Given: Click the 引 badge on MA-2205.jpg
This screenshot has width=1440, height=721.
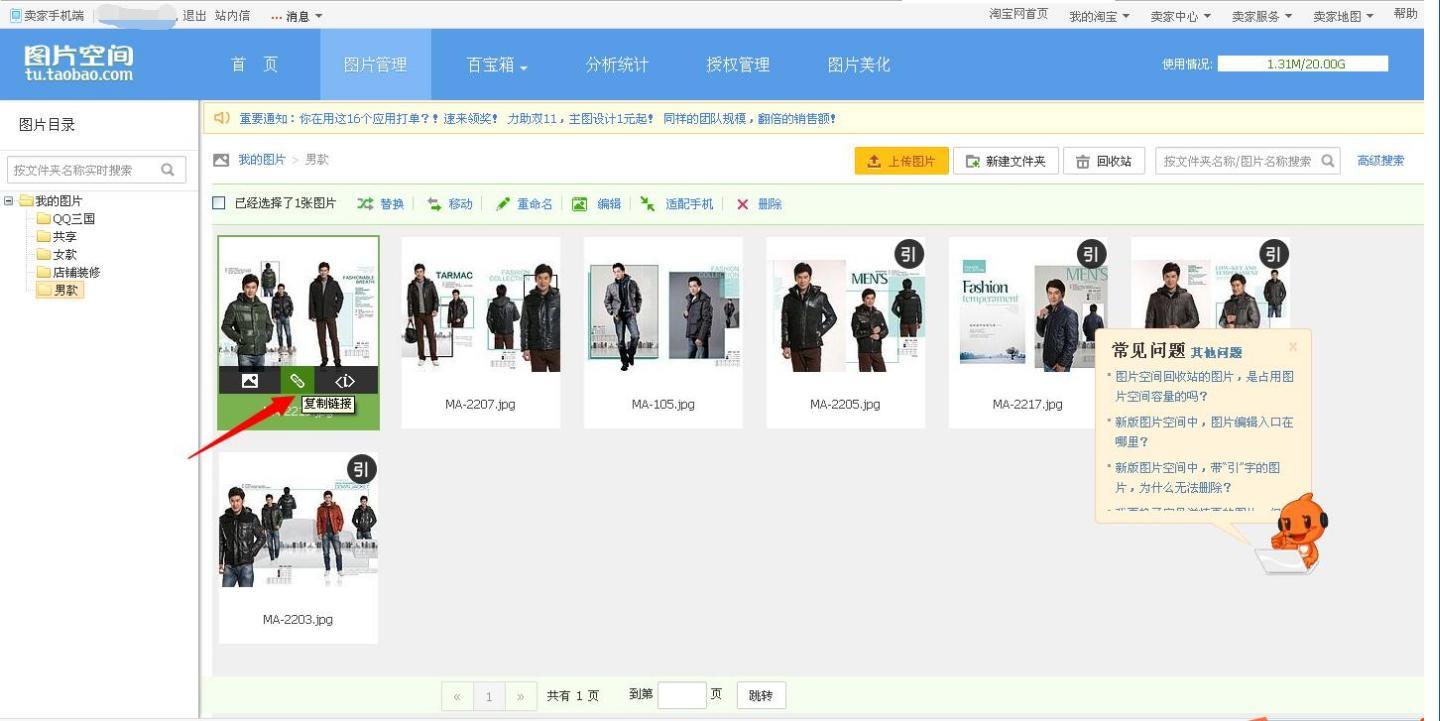Looking at the screenshot, I should click(x=908, y=254).
